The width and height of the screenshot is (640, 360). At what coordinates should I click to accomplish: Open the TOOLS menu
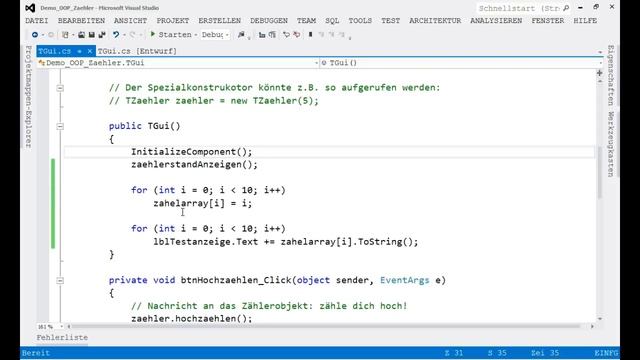[360, 20]
